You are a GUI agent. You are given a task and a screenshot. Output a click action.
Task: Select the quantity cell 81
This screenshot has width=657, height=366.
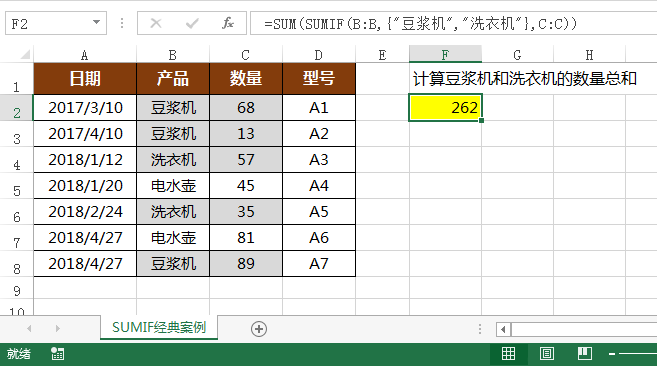tap(246, 238)
